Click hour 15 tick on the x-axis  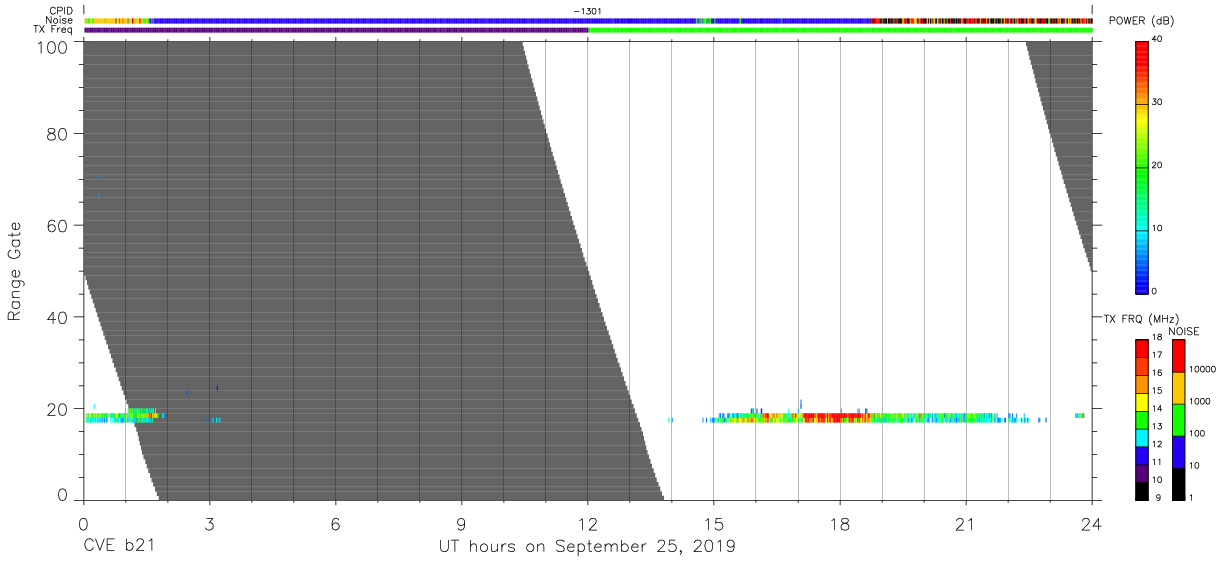point(713,524)
